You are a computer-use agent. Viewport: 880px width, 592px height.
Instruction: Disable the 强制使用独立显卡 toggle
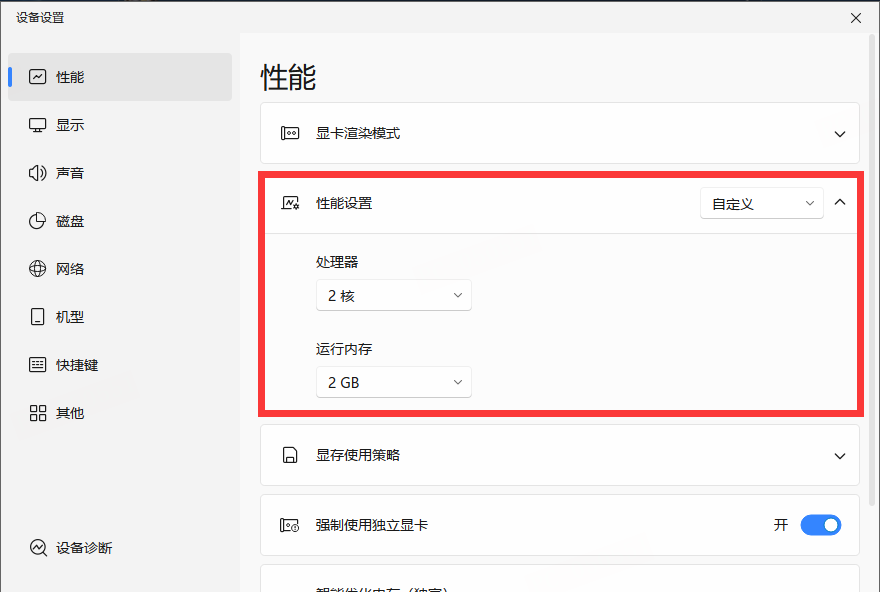[x=820, y=525]
